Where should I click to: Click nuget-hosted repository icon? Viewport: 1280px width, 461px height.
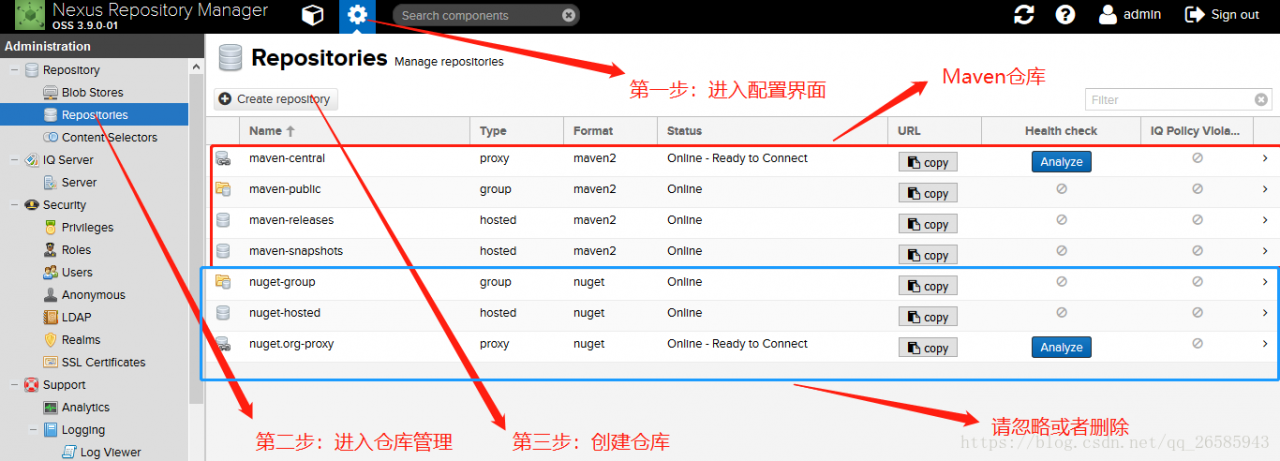pos(223,313)
